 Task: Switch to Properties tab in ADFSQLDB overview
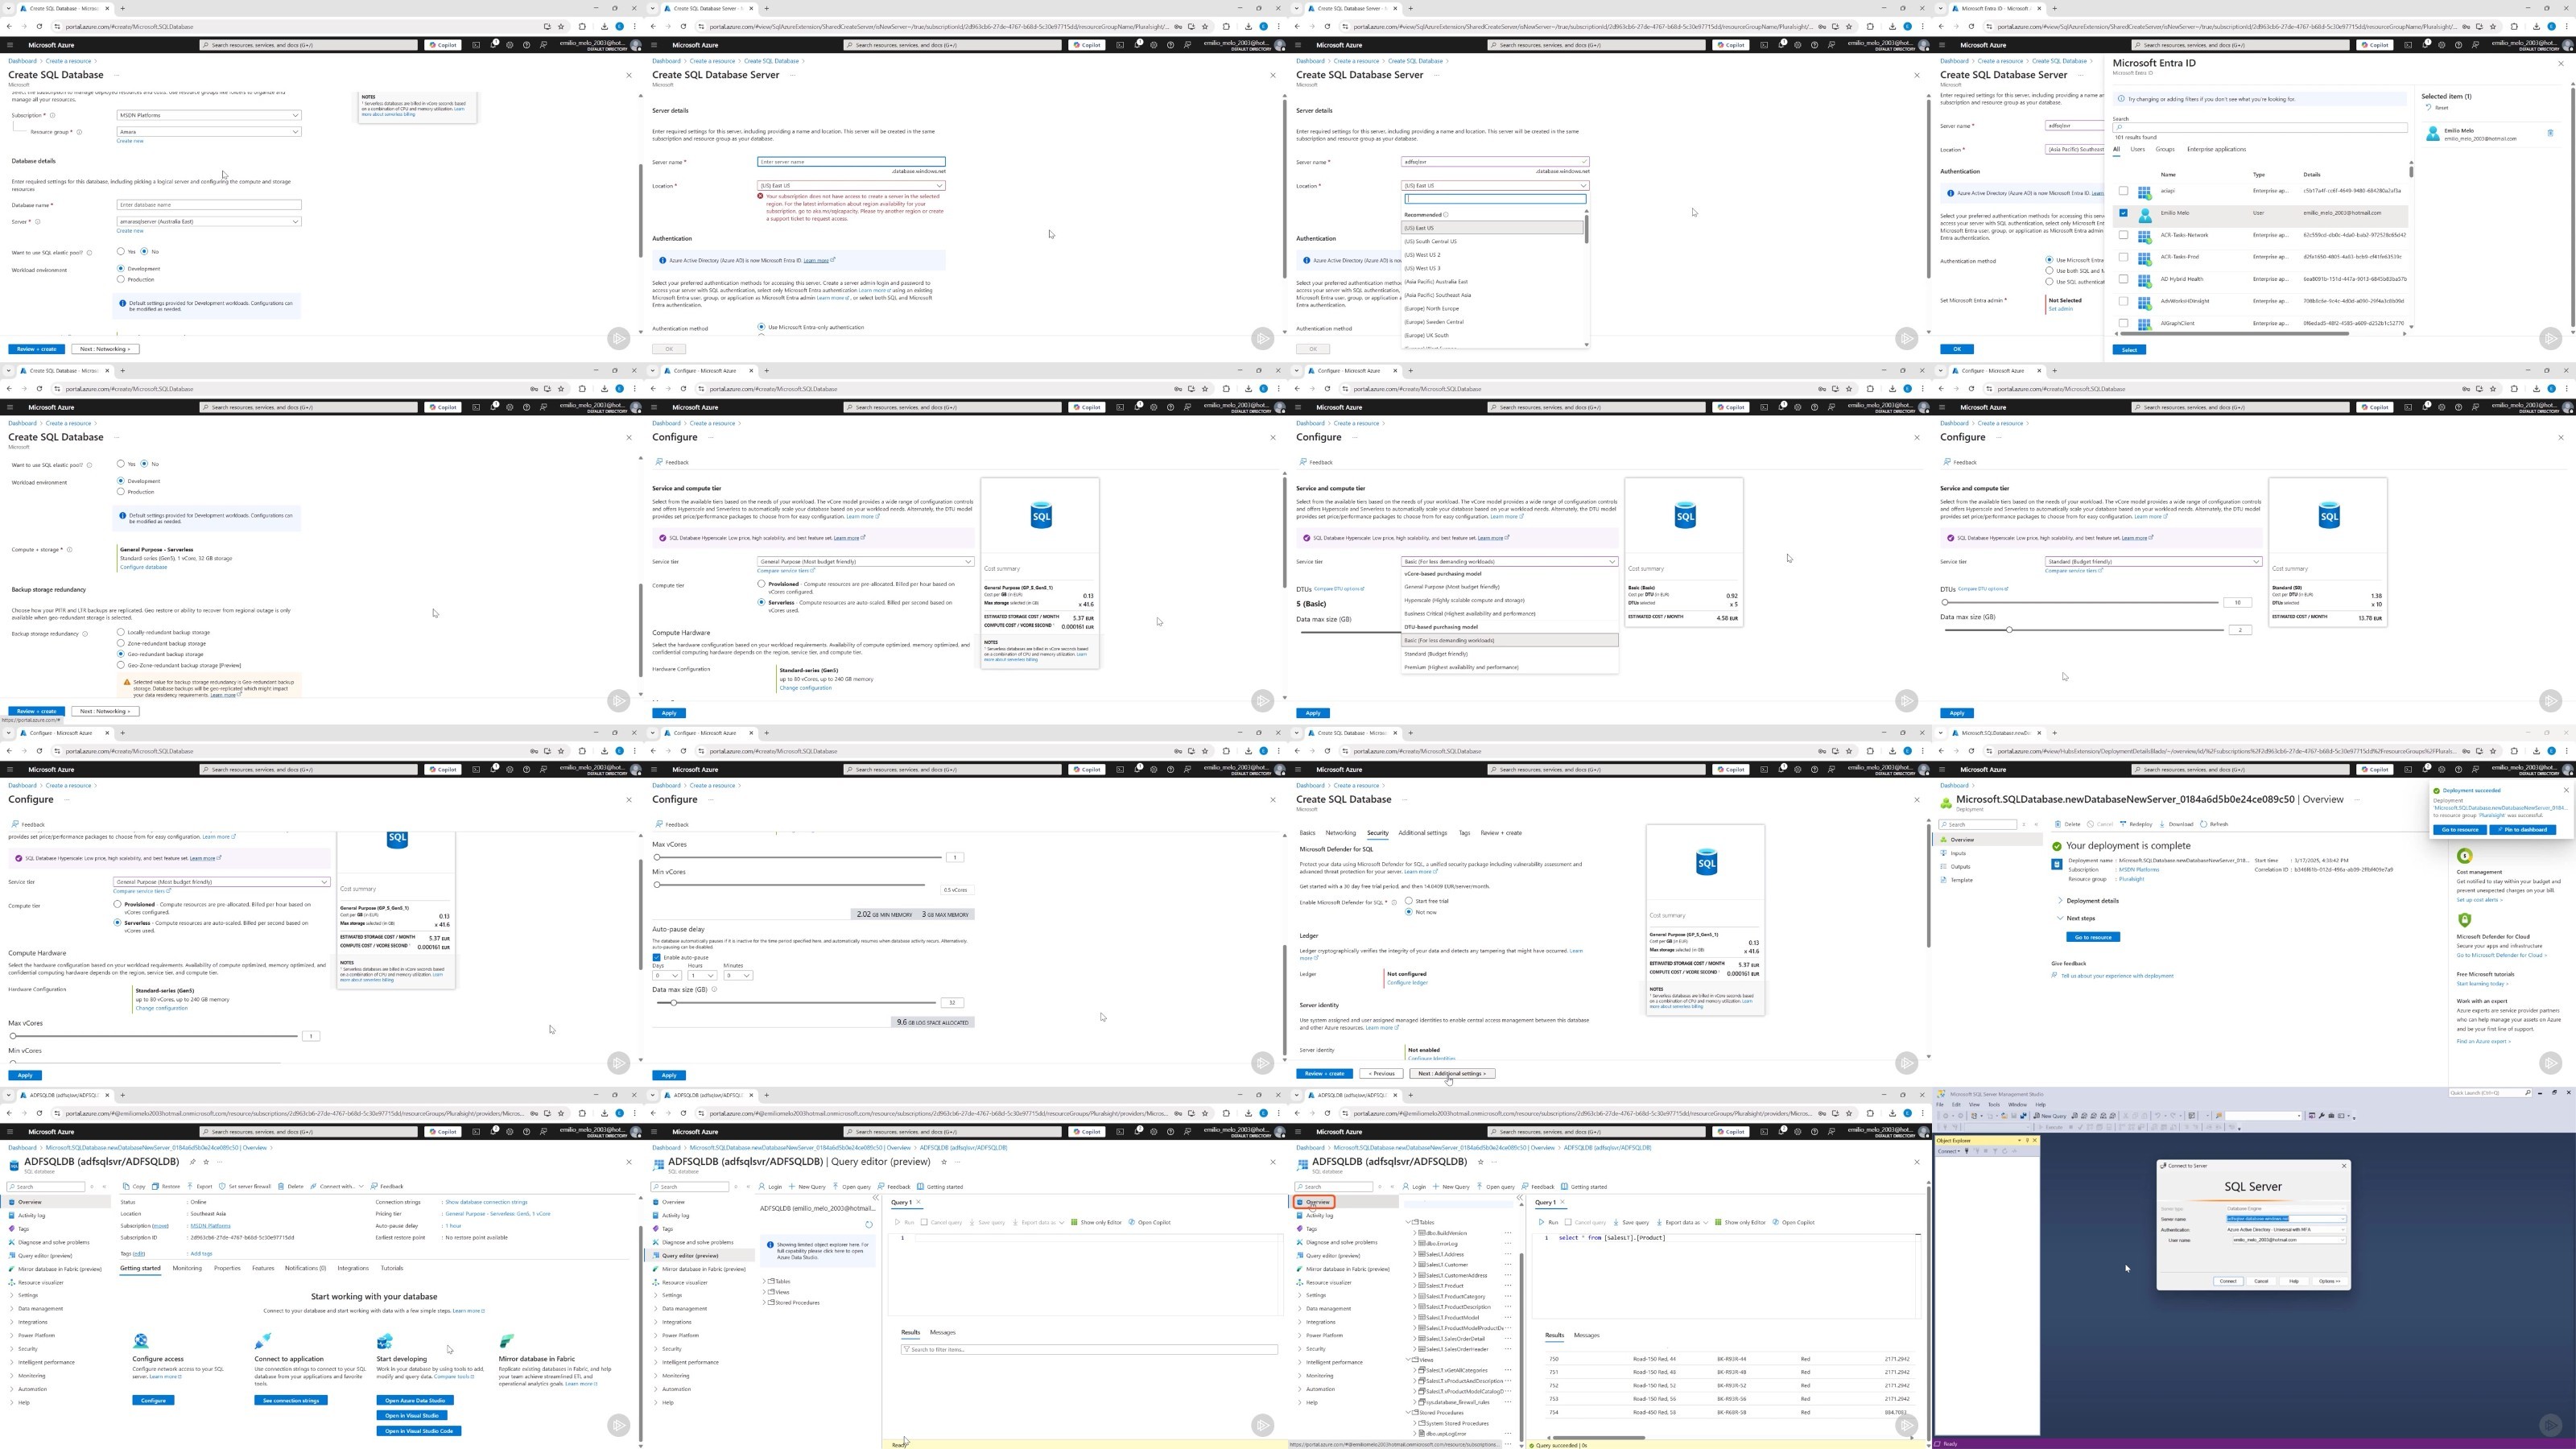(x=227, y=1268)
